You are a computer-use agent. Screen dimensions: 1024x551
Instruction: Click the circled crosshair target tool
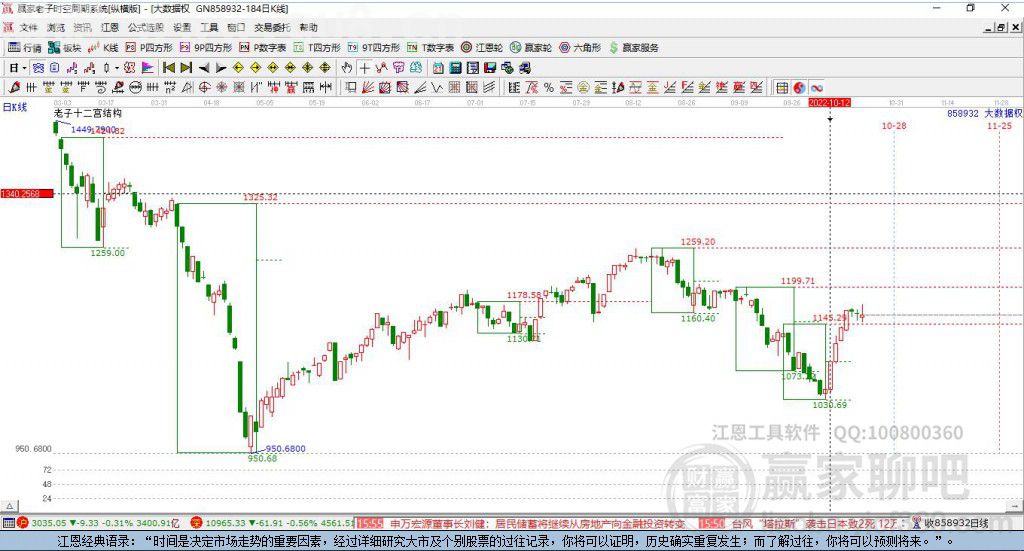tap(204, 87)
